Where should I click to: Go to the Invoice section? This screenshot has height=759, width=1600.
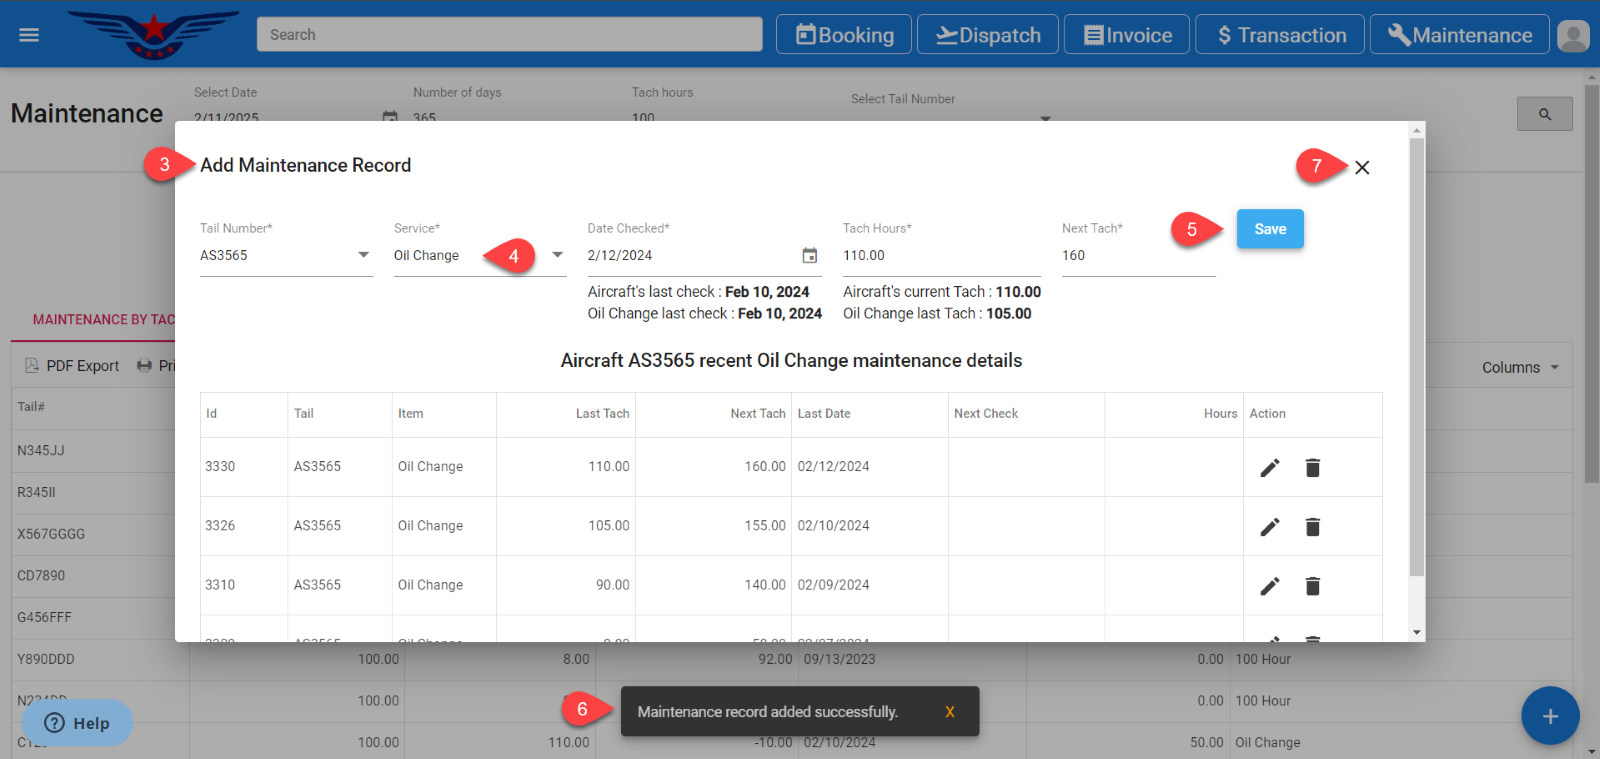[x=1127, y=35]
